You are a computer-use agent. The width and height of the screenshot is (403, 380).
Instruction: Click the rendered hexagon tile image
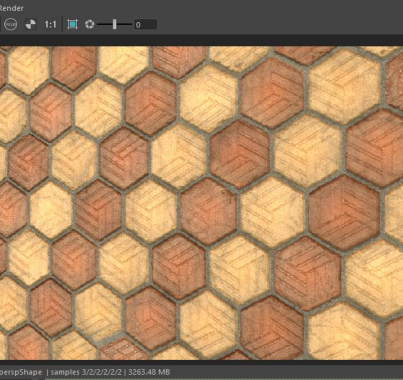coord(201,203)
